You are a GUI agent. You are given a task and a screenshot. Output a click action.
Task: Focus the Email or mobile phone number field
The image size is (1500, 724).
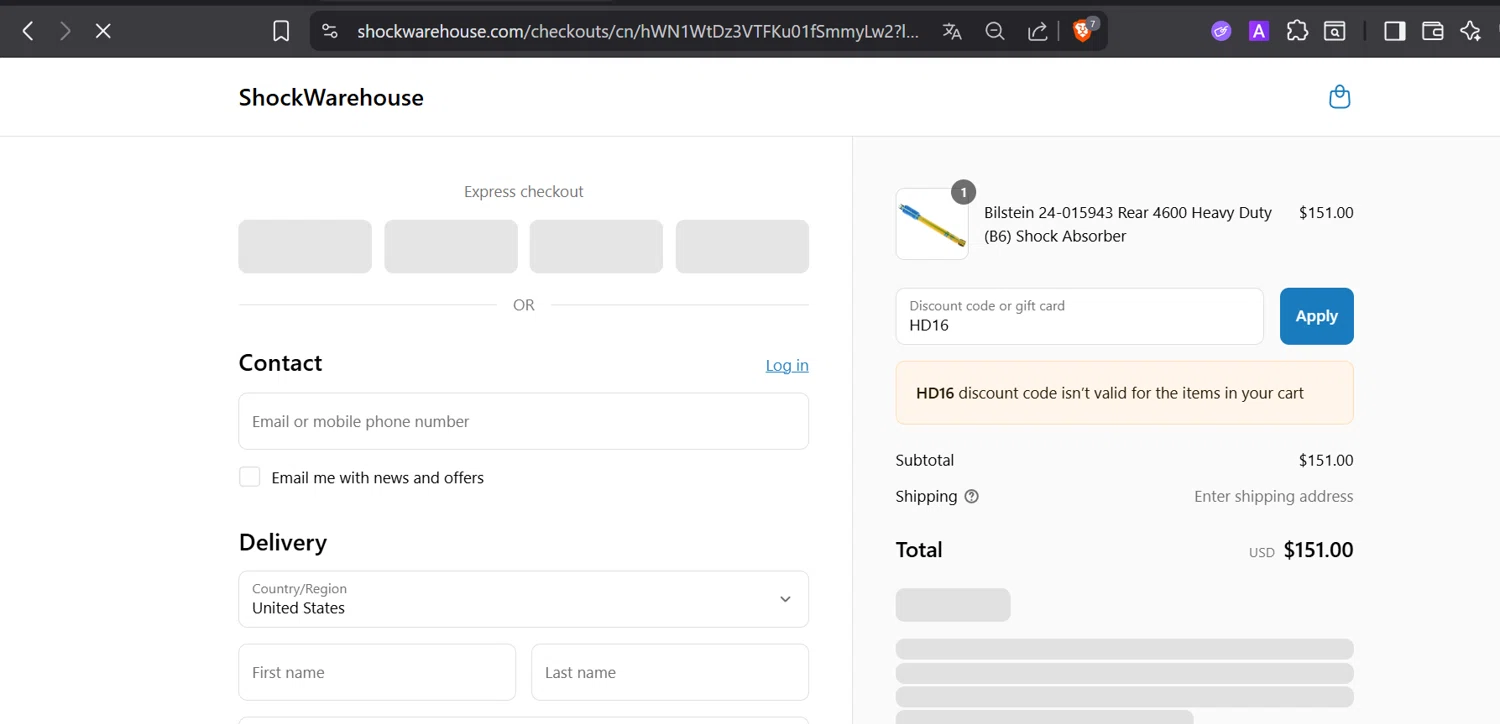pos(523,421)
